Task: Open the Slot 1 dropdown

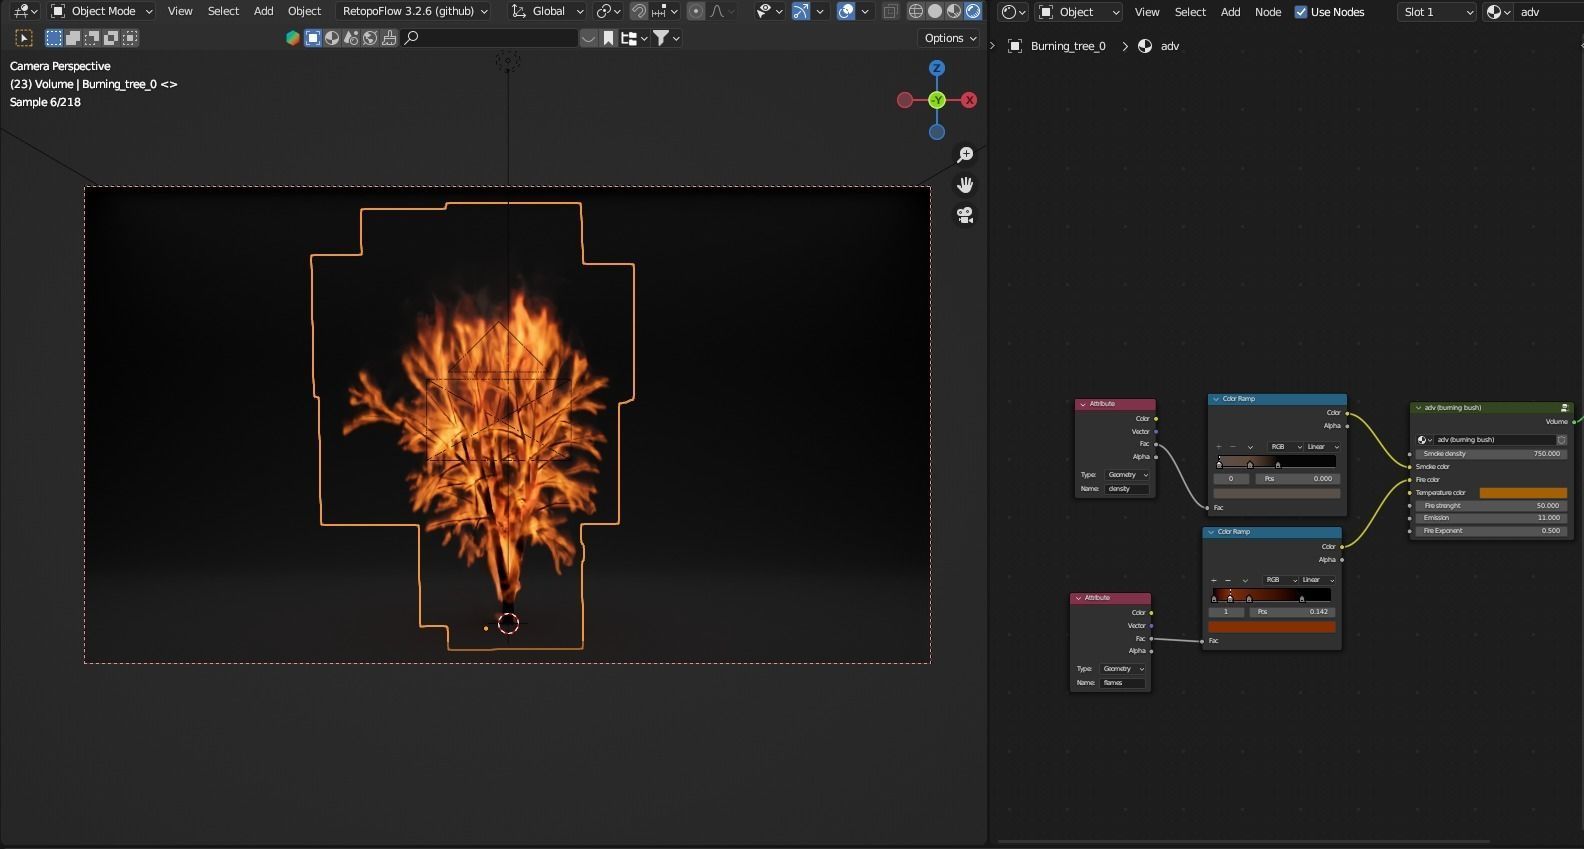Action: click(1438, 12)
